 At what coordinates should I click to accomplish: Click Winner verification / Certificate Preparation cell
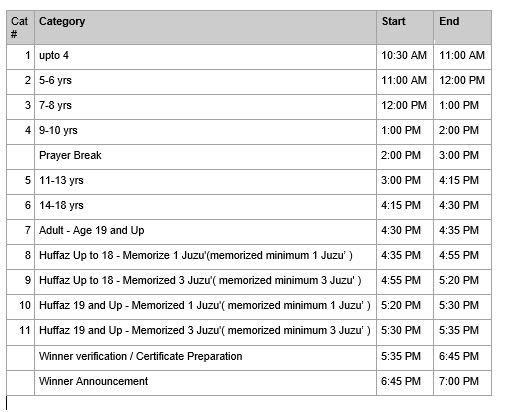click(205, 358)
